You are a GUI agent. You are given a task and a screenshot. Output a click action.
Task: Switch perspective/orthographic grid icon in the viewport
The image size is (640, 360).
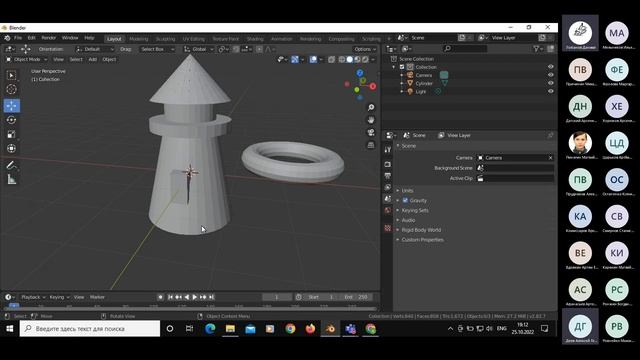[371, 145]
